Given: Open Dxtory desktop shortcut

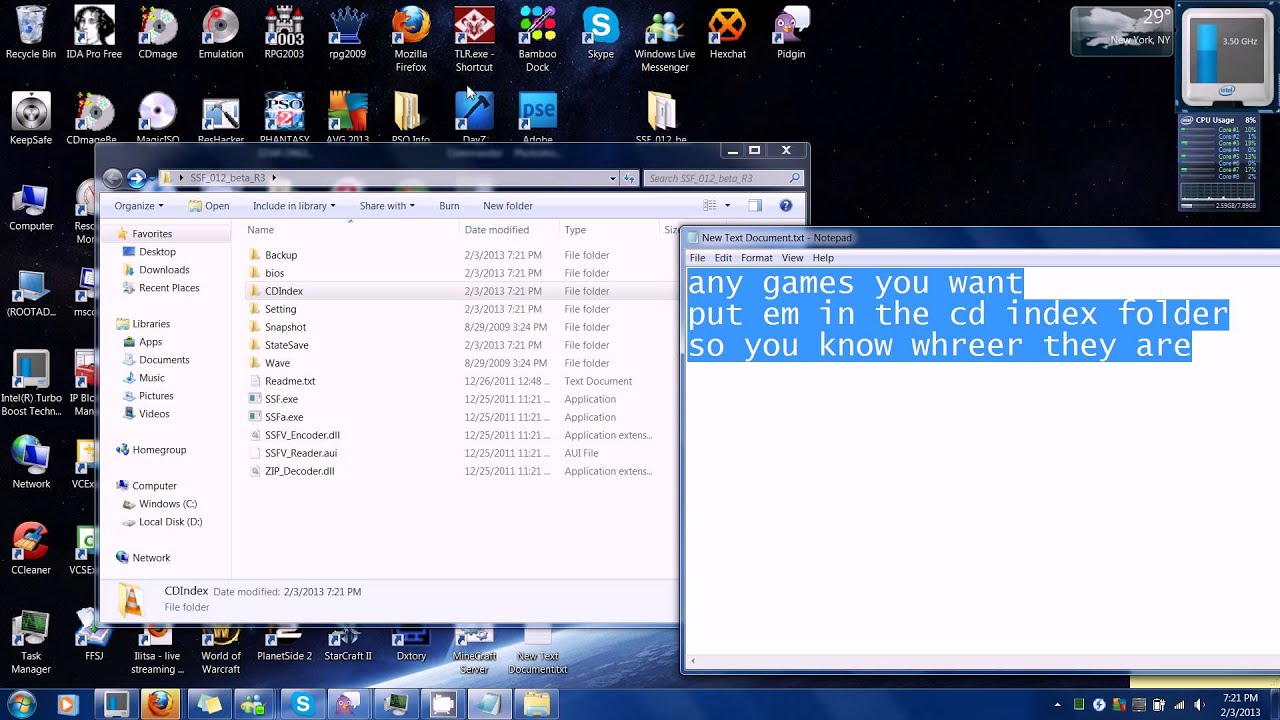Looking at the screenshot, I should tap(411, 644).
